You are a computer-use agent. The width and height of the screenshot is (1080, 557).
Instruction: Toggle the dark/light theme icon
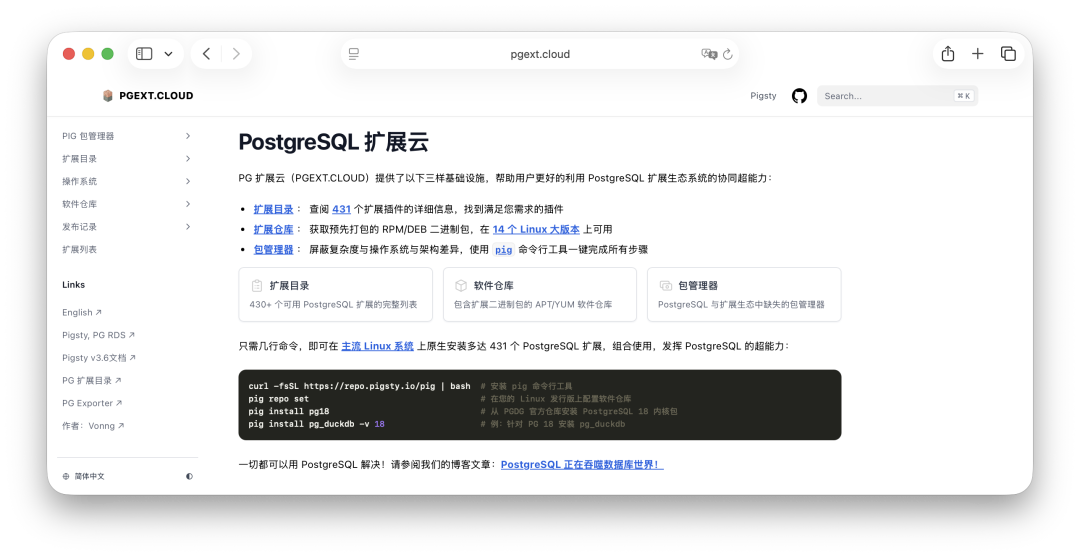(x=189, y=476)
